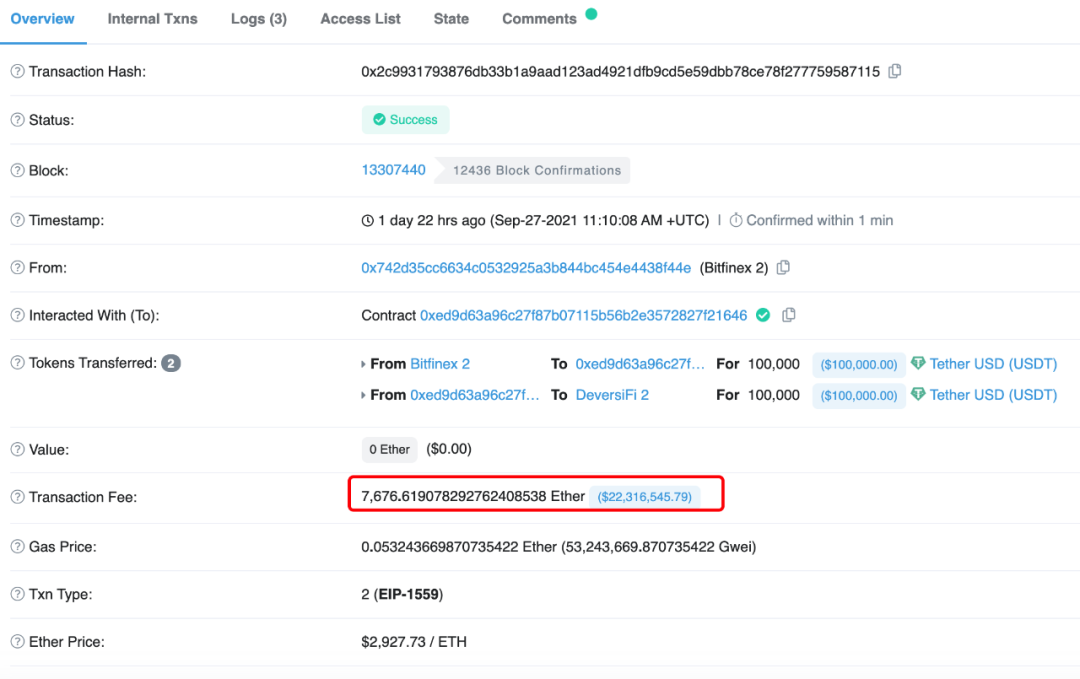Screen dimensions: 1080x679
Task: Click the Success status badge
Action: [x=405, y=120]
